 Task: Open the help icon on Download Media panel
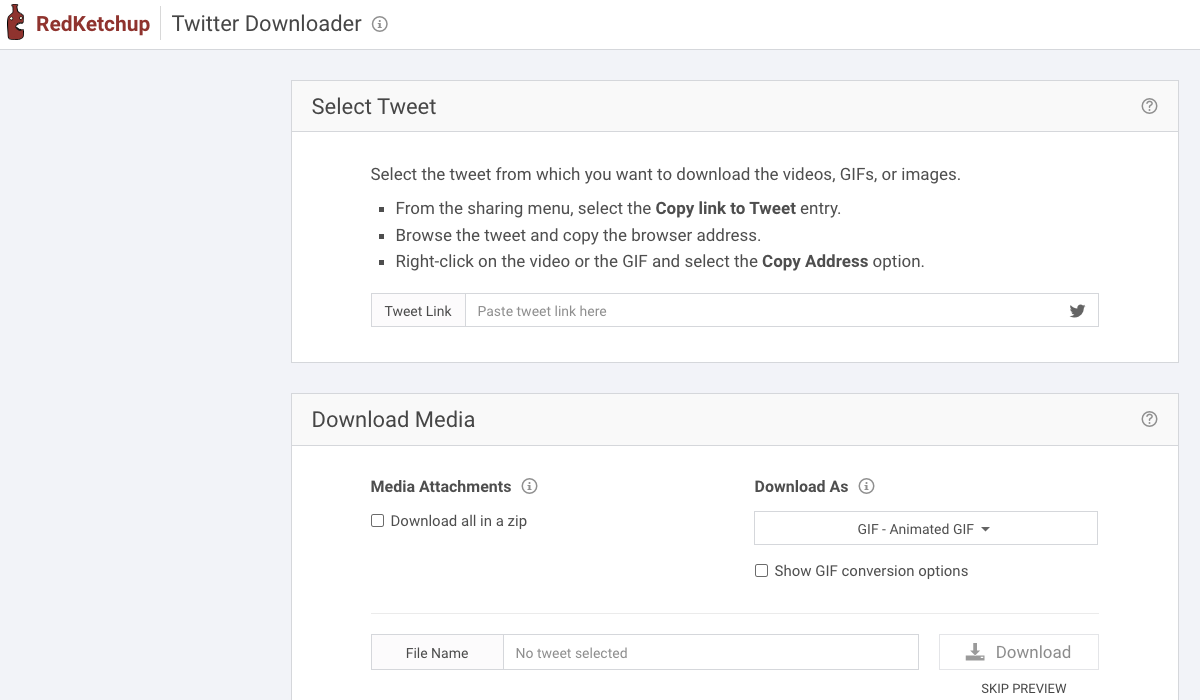pyautogui.click(x=1149, y=419)
